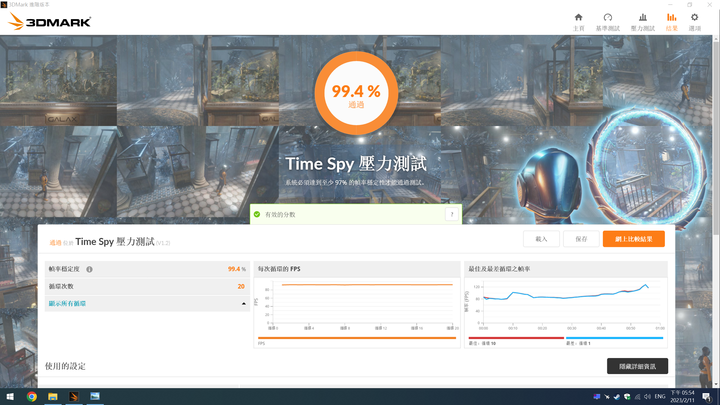Click the Steam tray icon
The image size is (720, 405).
(617, 397)
